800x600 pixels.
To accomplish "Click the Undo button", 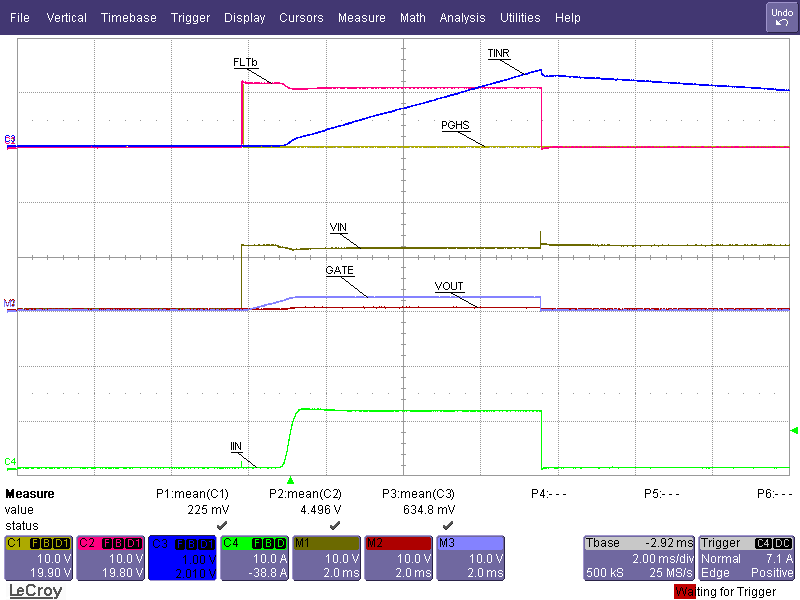I will [x=781, y=16].
